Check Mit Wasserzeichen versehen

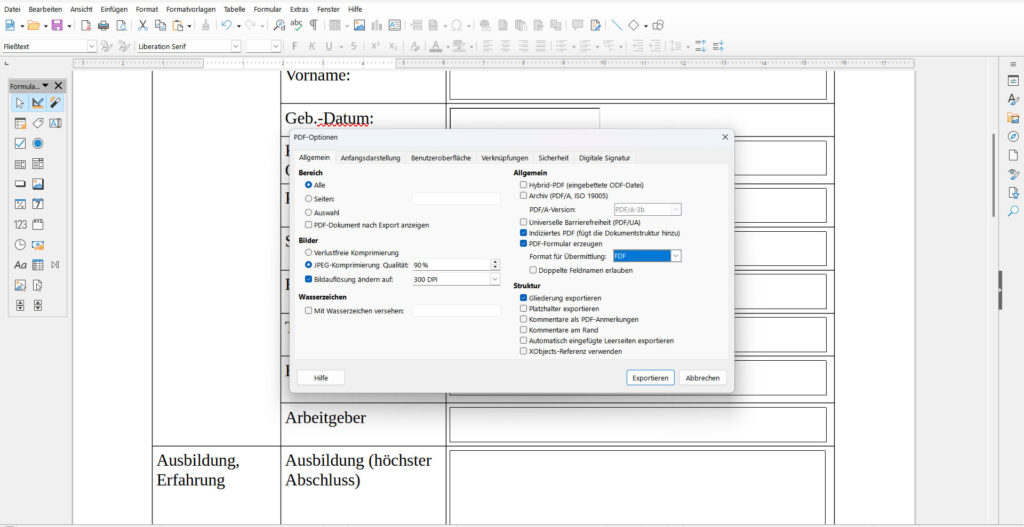309,311
